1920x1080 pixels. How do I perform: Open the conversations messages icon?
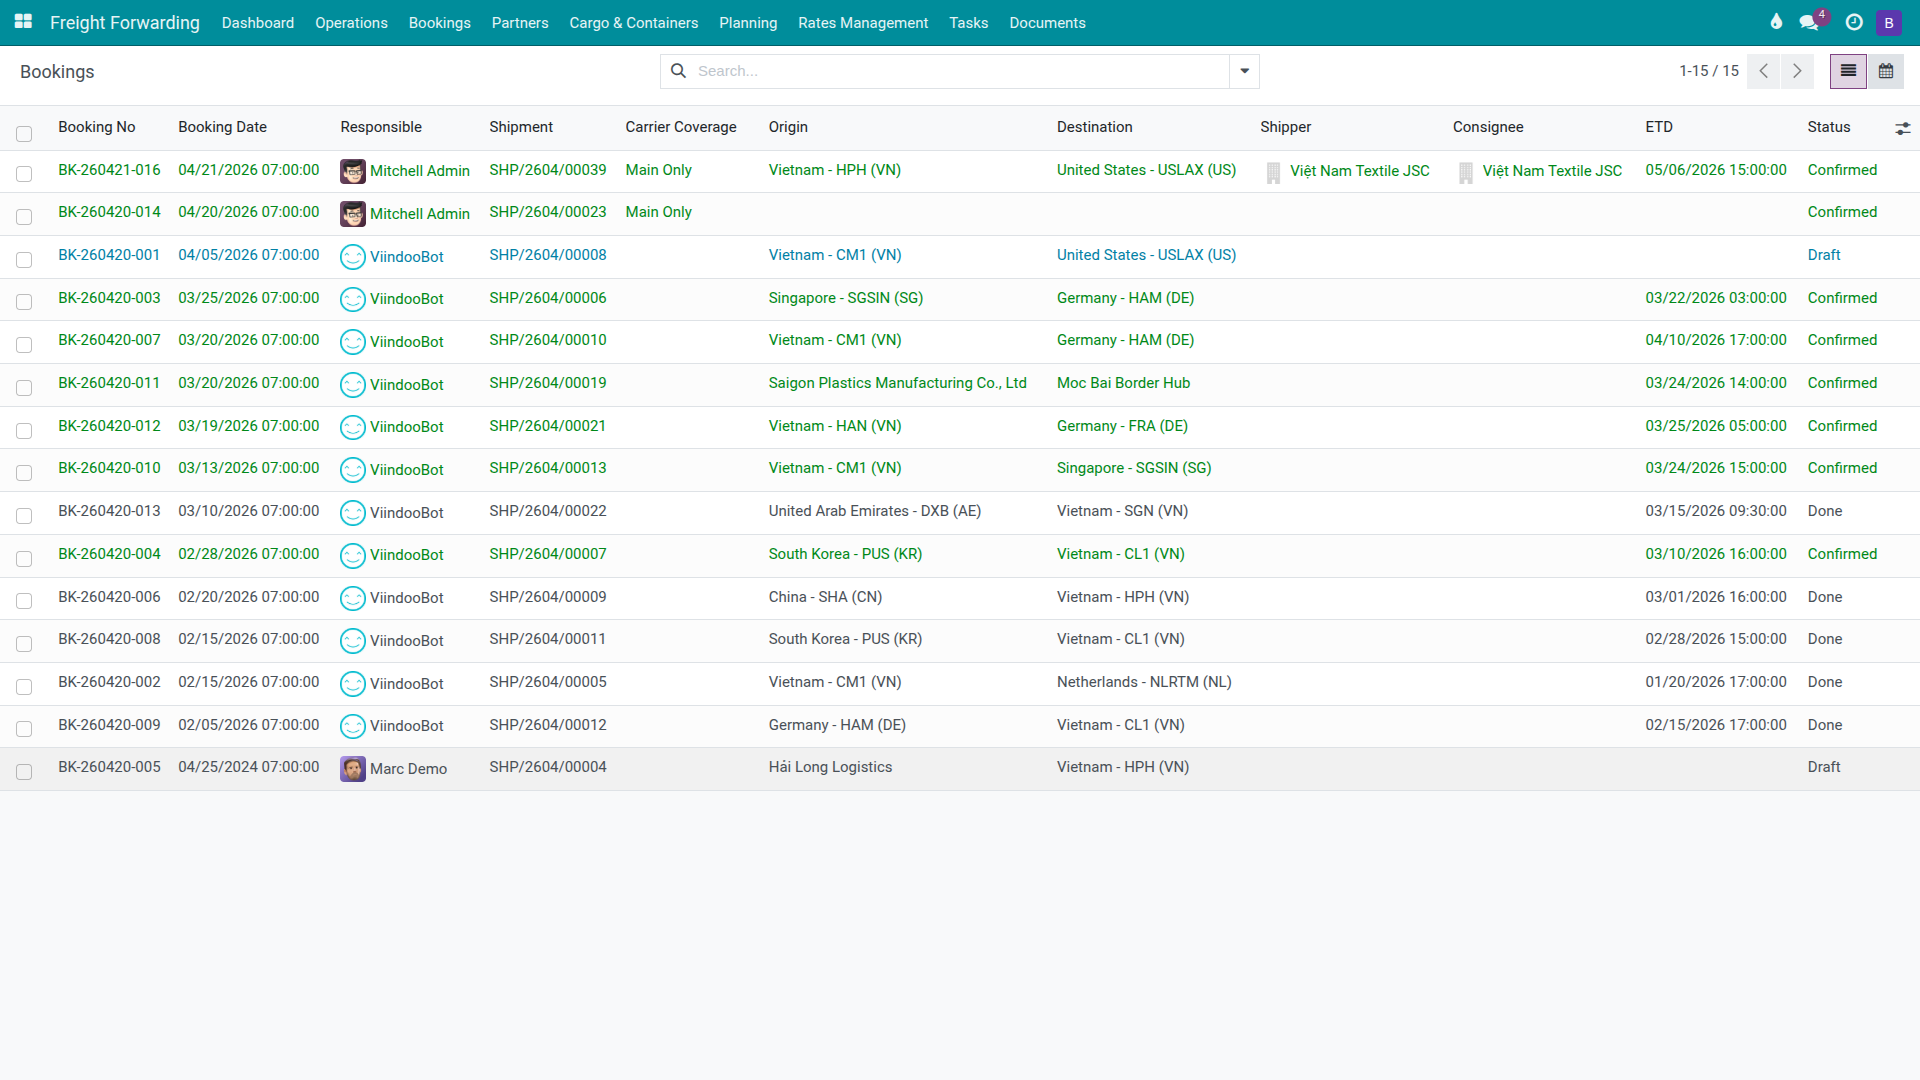[x=1809, y=22]
